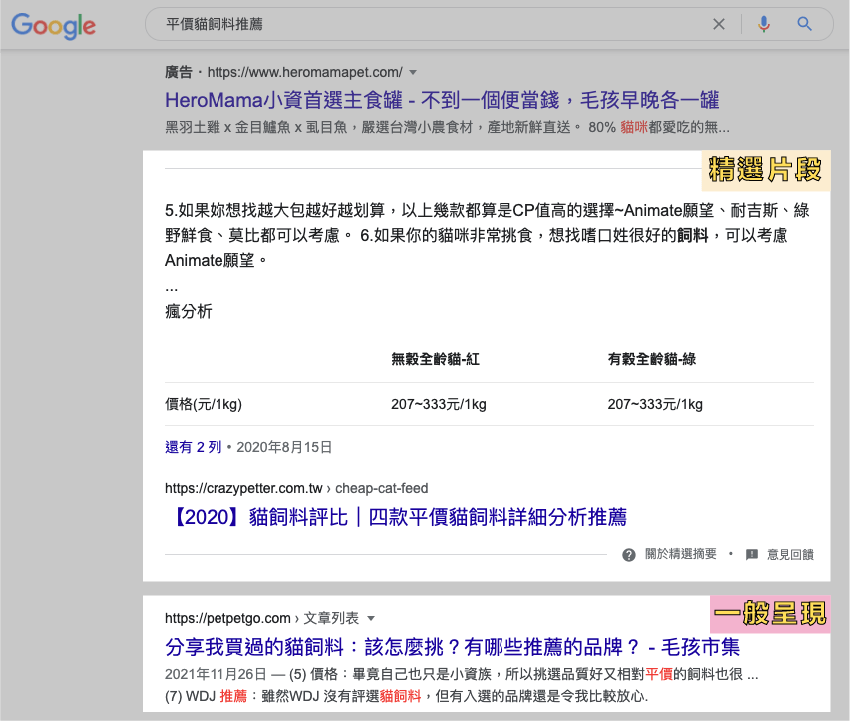This screenshot has width=850, height=721.
Task: Expand the dropdown arrow next to petpetgo.com 文章列表
Action: (x=371, y=619)
